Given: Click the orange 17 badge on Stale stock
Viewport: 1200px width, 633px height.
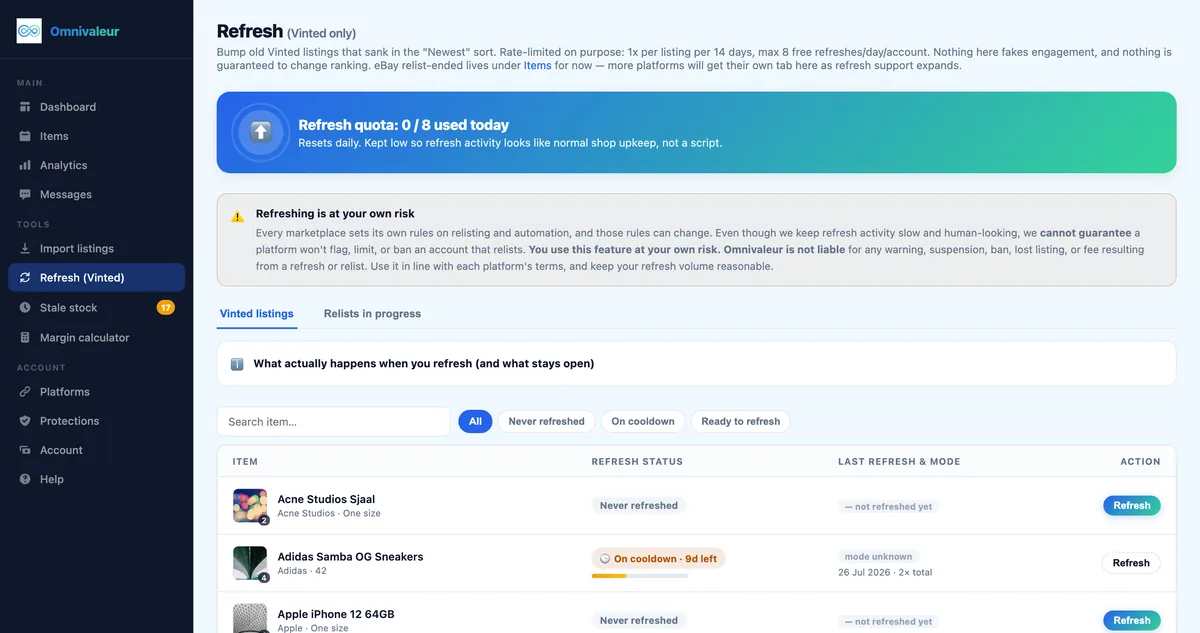Looking at the screenshot, I should coord(166,308).
